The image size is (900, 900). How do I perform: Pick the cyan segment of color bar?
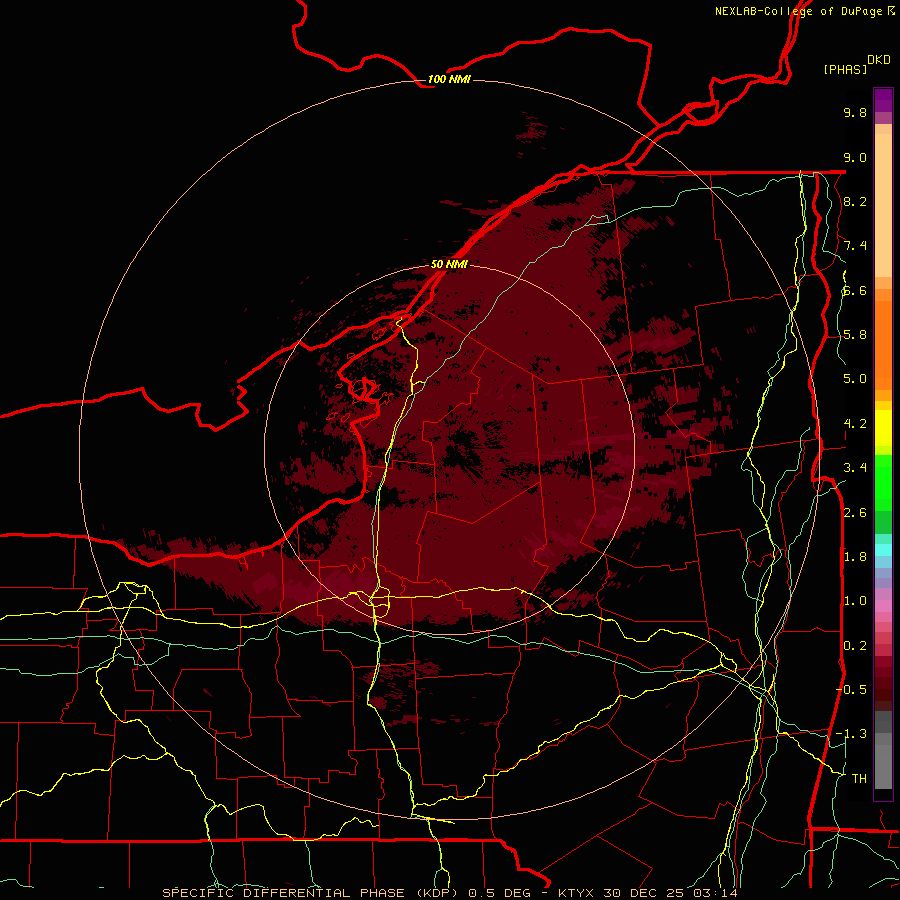tap(883, 550)
